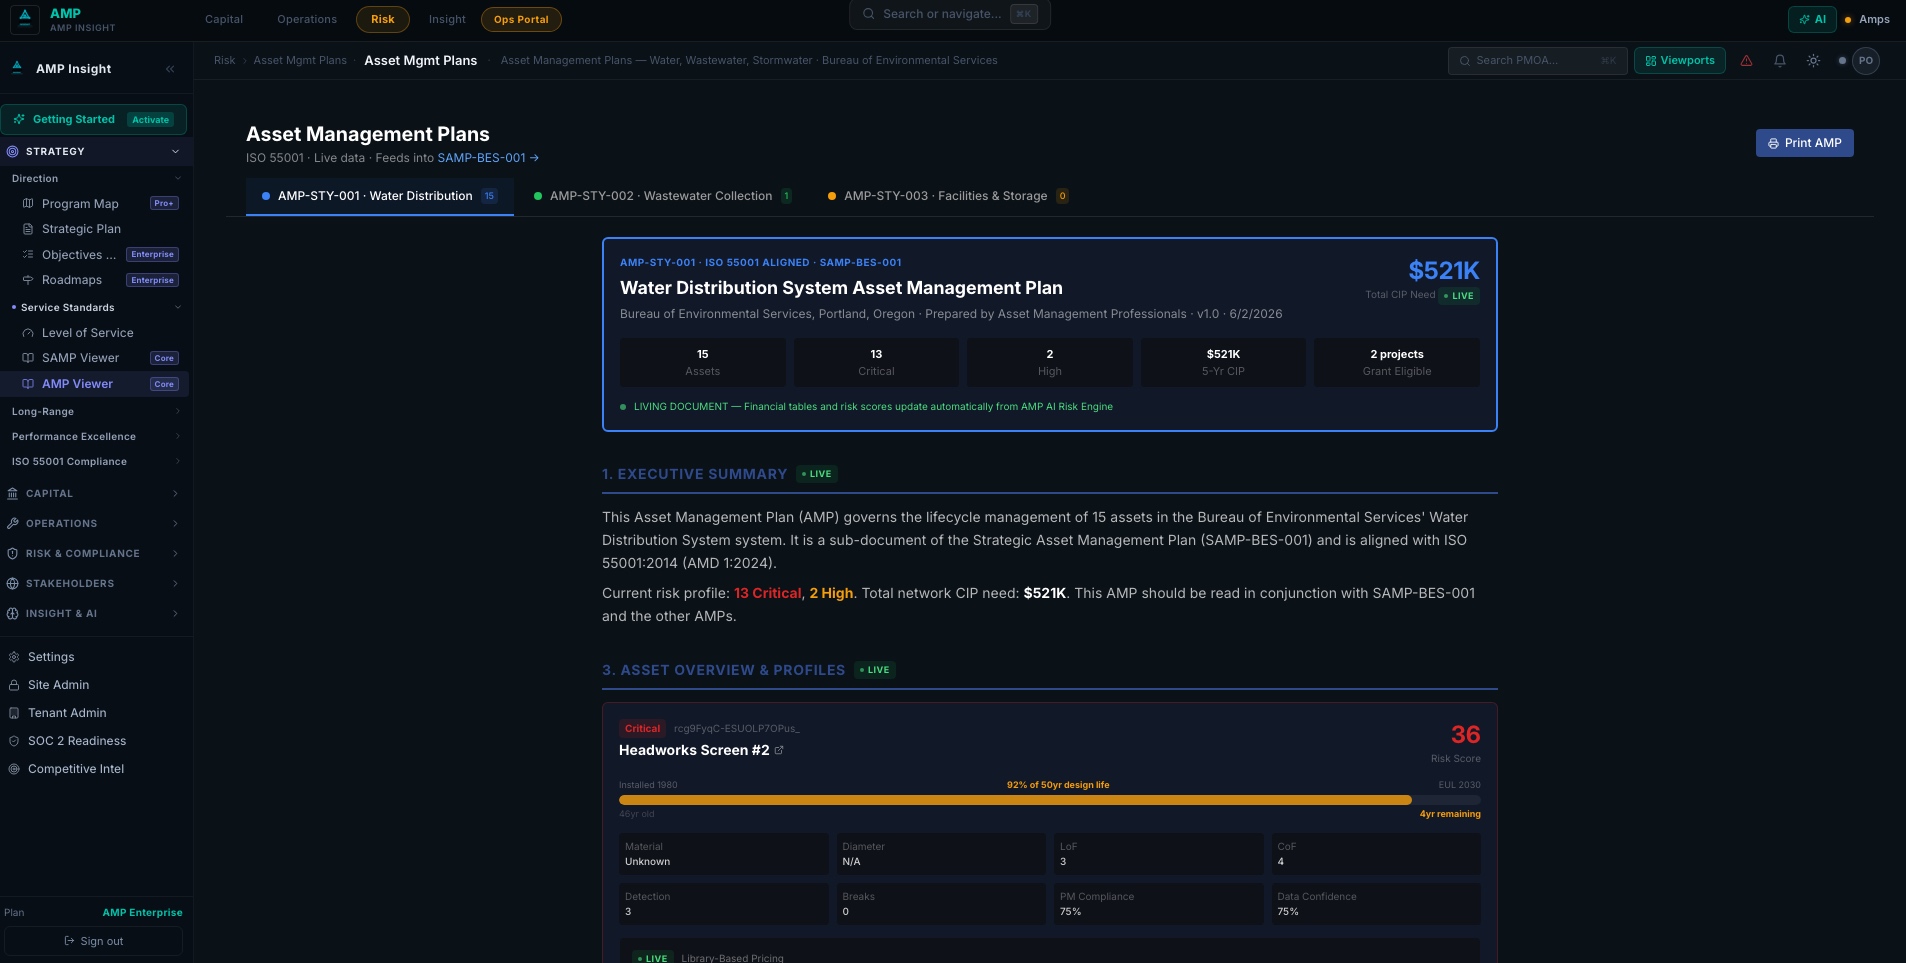This screenshot has height=963, width=1906.
Task: Expand the RISK & COMPLIANCE section
Action: click(95, 554)
